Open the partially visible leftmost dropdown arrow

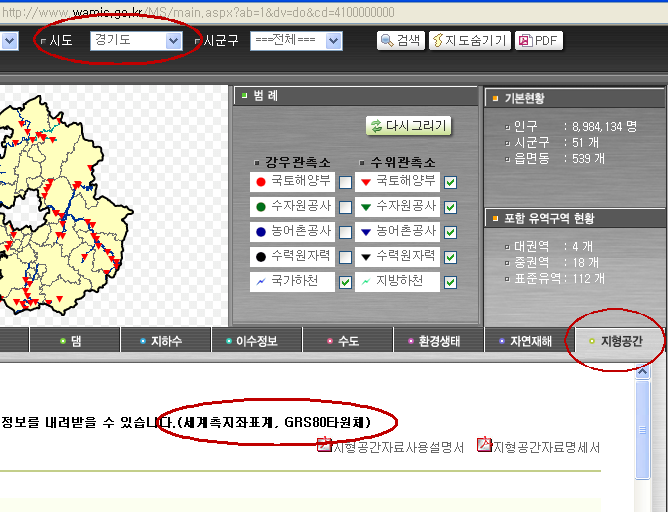pyautogui.click(x=9, y=41)
